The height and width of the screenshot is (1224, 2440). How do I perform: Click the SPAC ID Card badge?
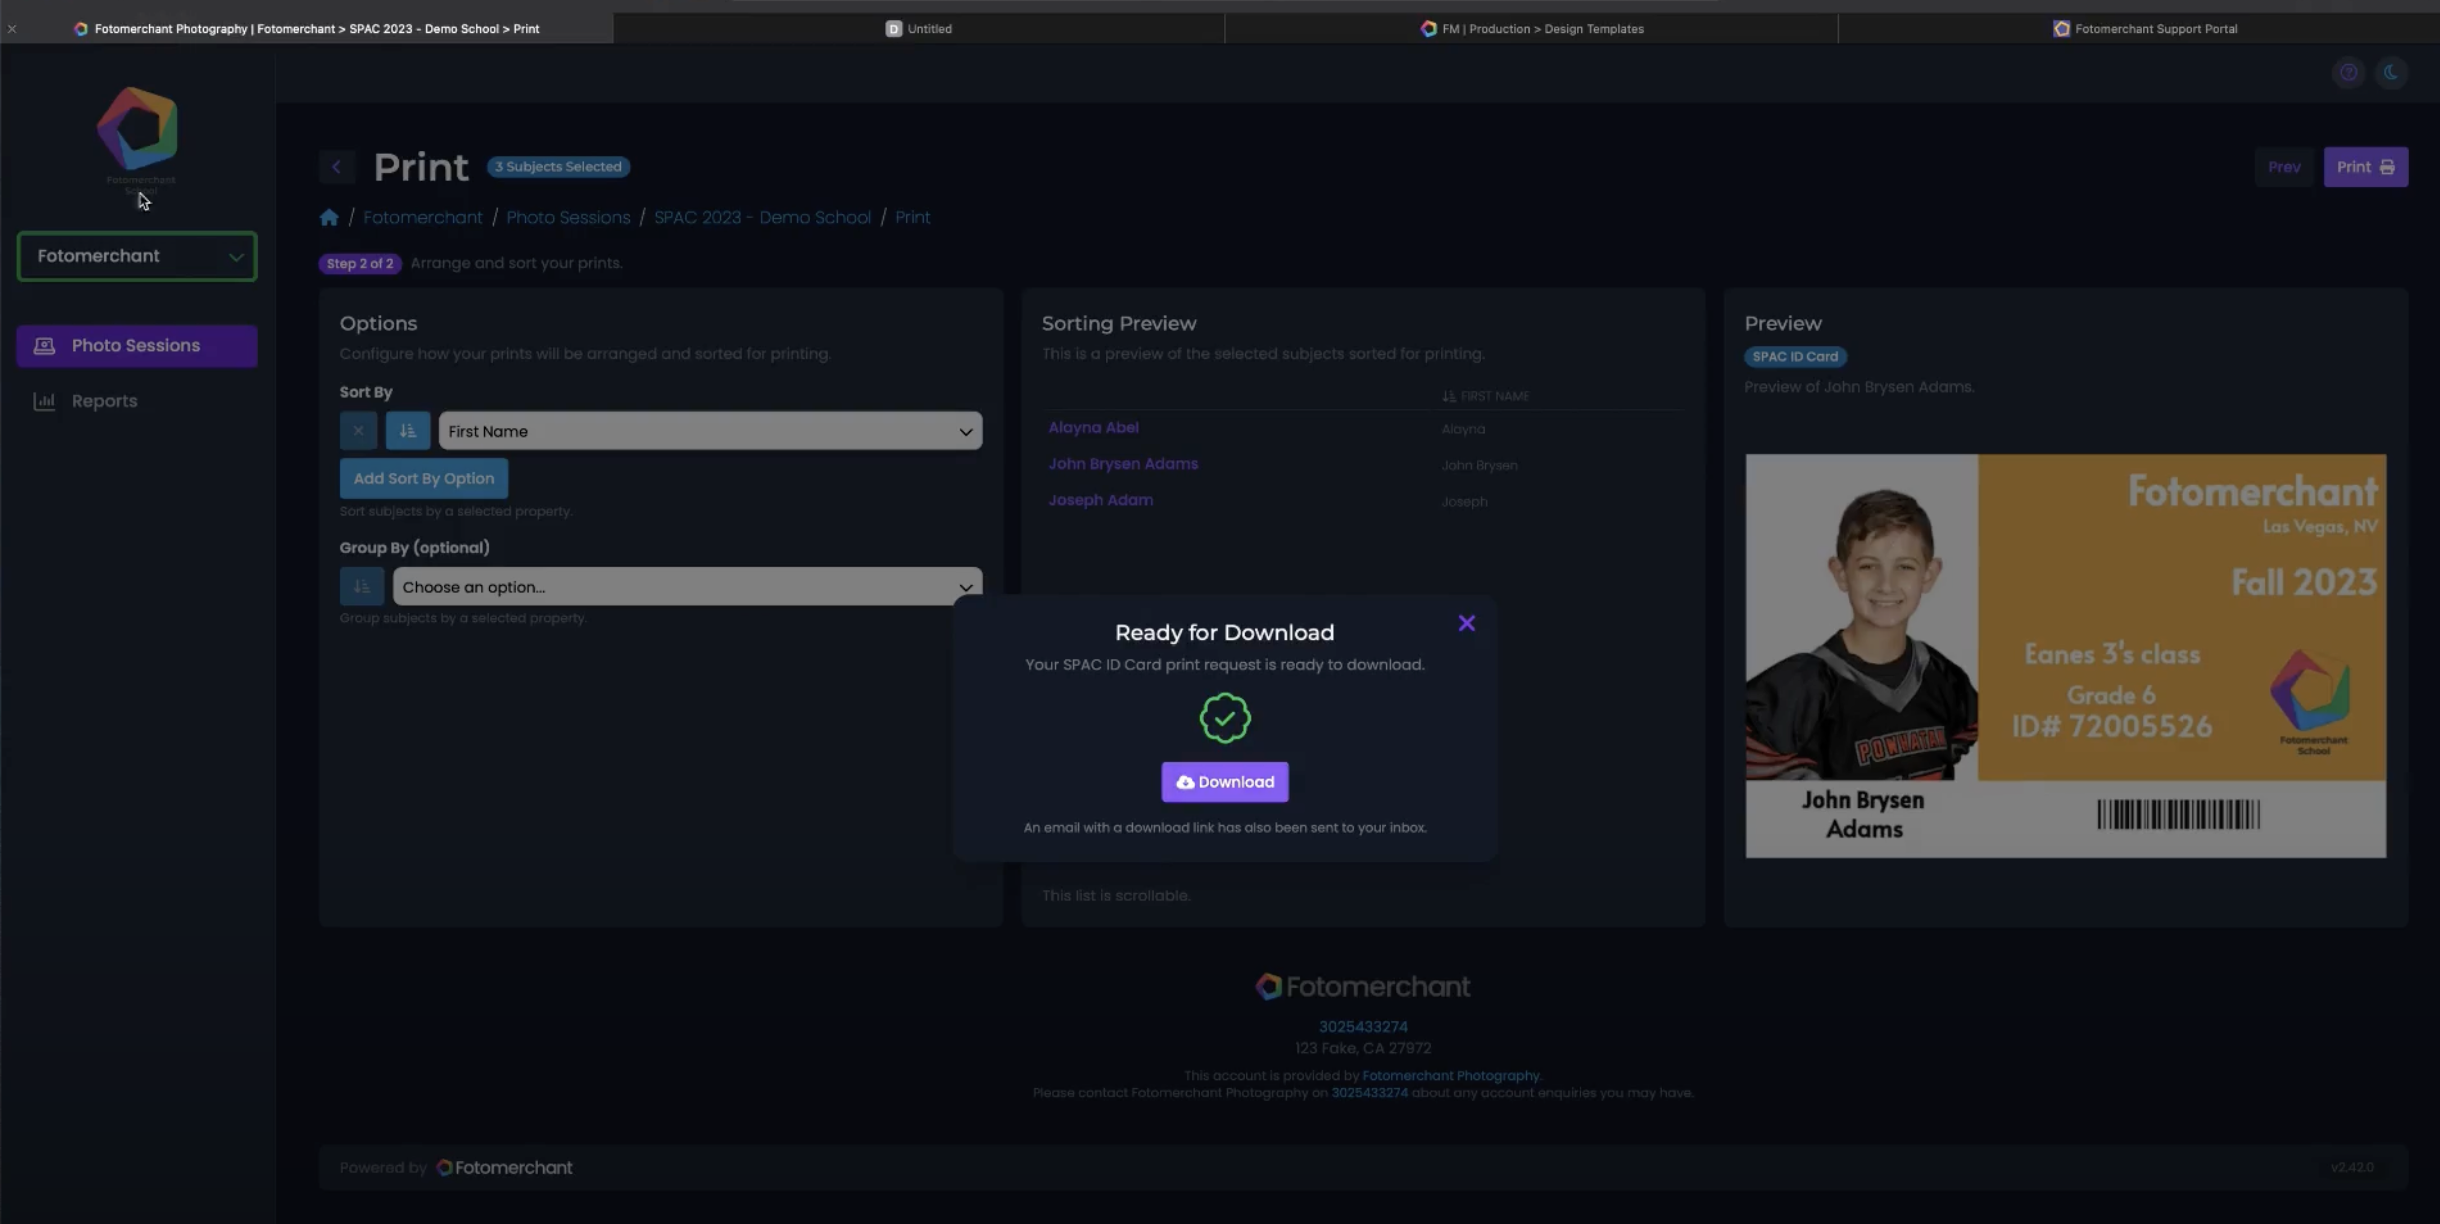[1795, 357]
